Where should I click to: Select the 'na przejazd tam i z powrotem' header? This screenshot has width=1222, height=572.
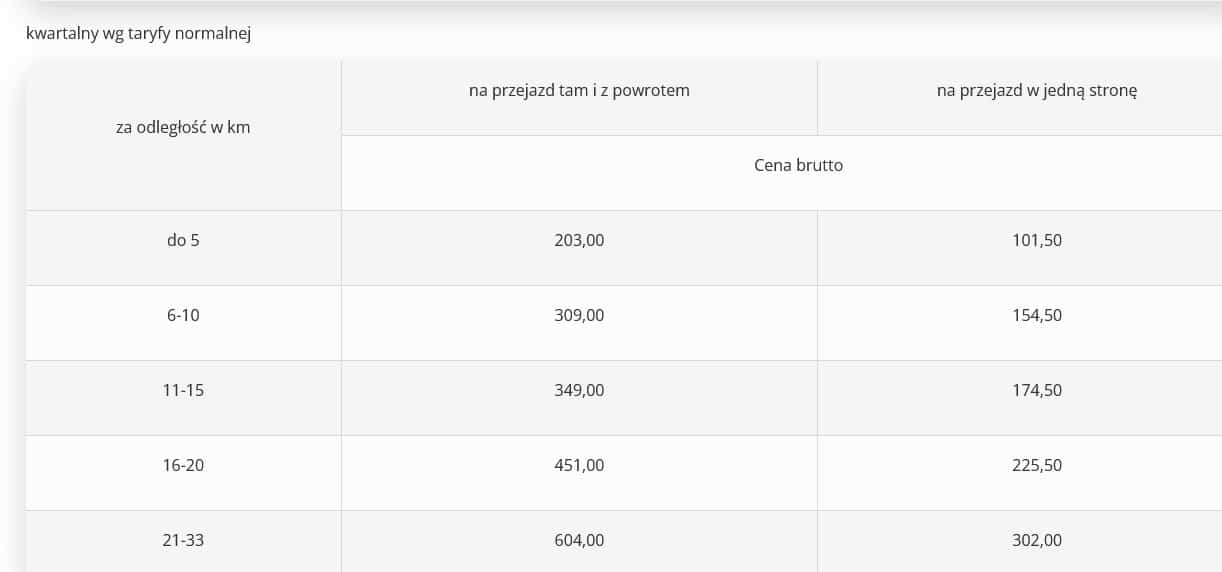click(x=579, y=98)
